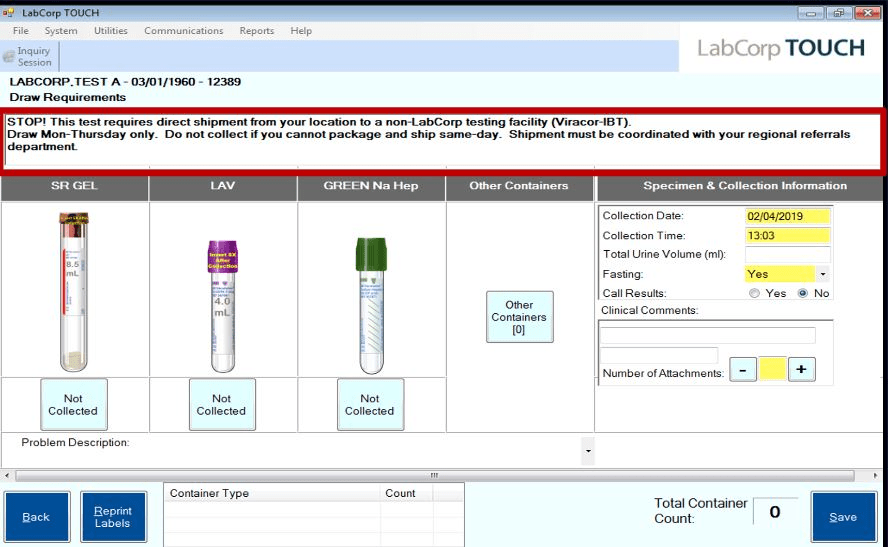Click the horizontal scrollbar thumb
Viewport: 888px width, 547px height.
click(434, 476)
